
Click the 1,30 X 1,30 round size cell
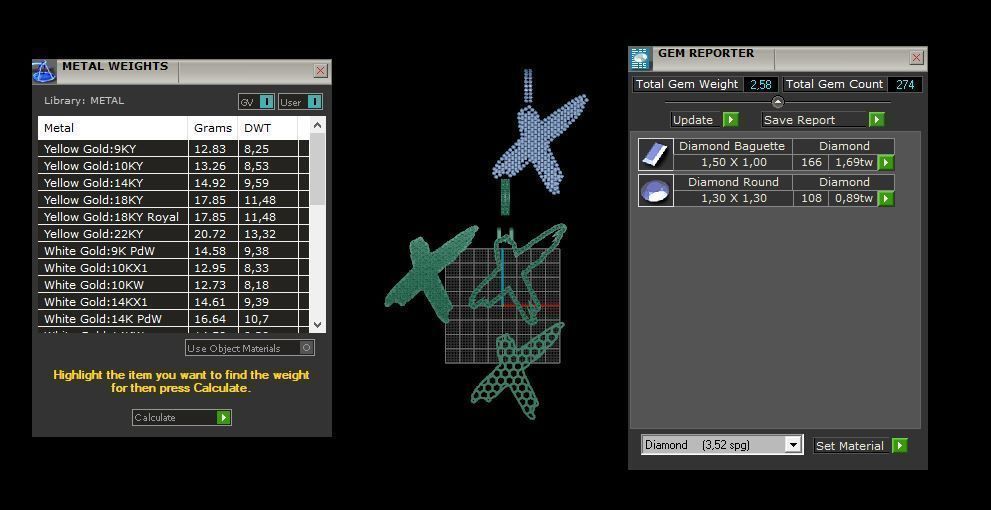click(733, 198)
